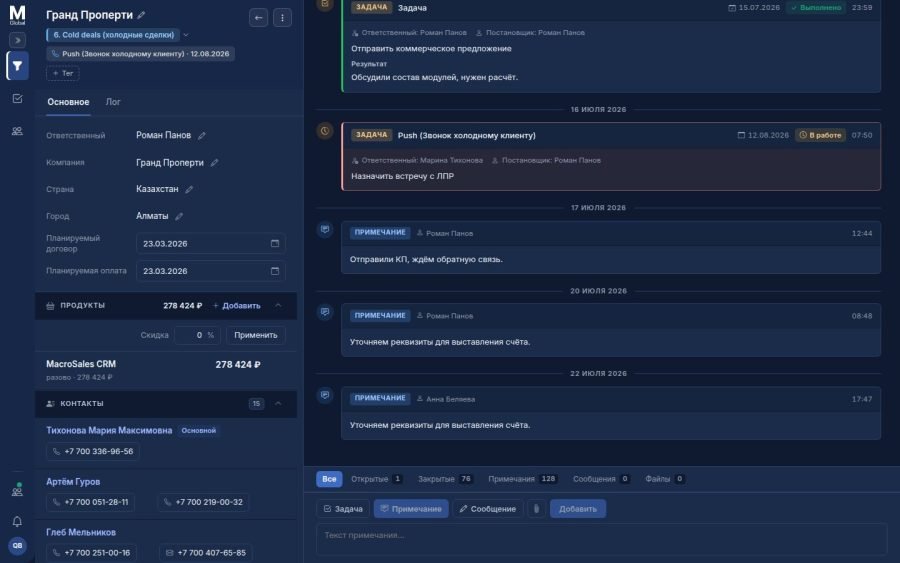Expand the left sidebar arrow
Viewport: 900px width, 563px height.
[17, 40]
